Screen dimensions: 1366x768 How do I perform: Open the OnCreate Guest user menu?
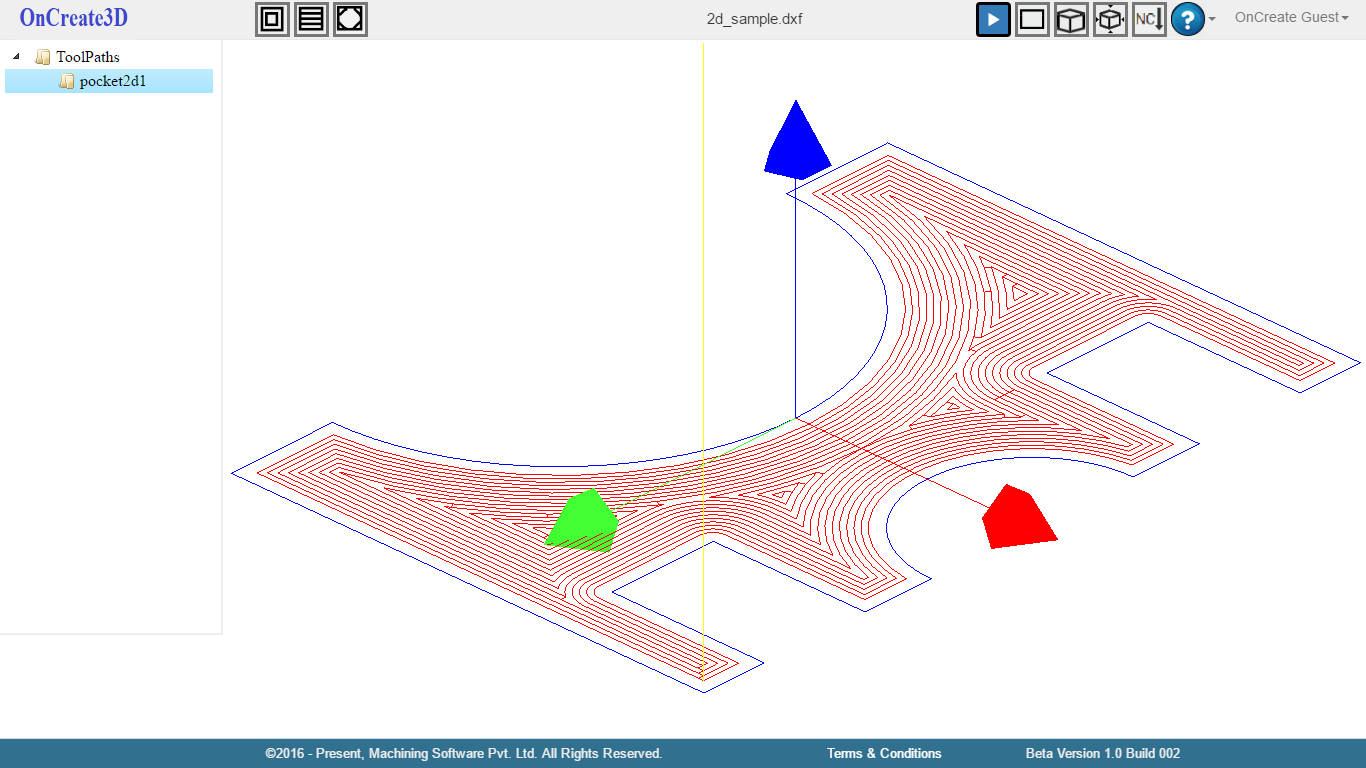pyautogui.click(x=1291, y=17)
